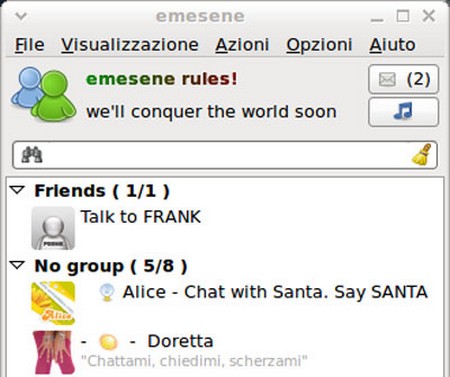Click the status icon beside Alice

107,292
